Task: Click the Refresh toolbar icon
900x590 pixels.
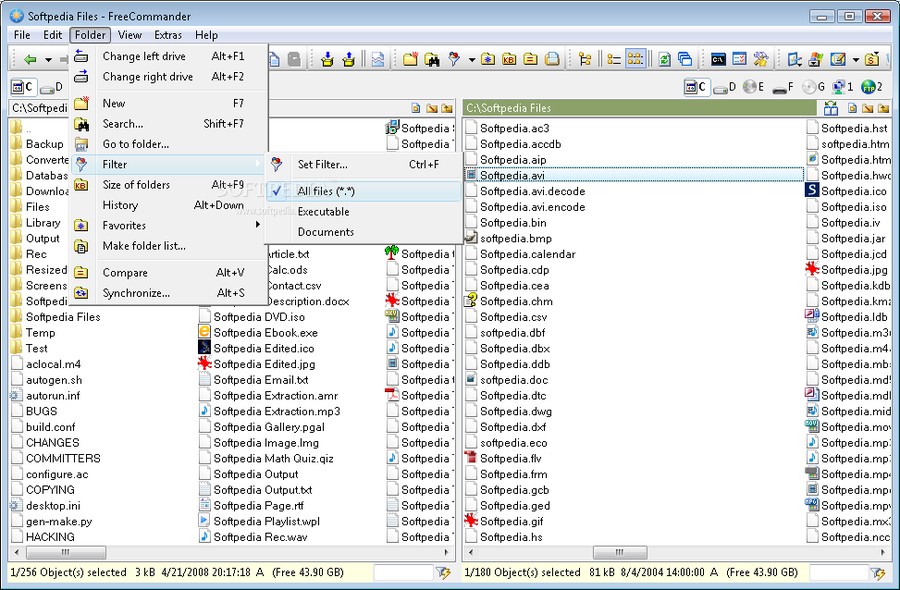Action: pyautogui.click(x=665, y=59)
